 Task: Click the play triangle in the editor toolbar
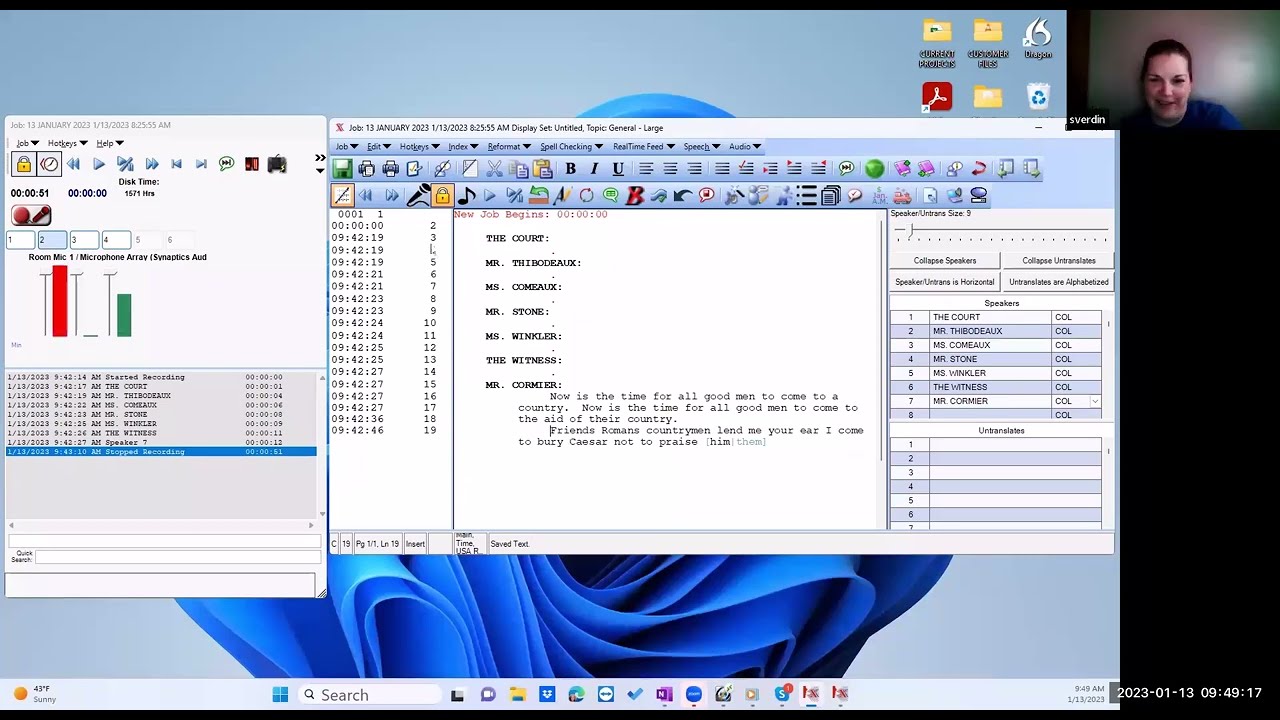click(x=490, y=196)
